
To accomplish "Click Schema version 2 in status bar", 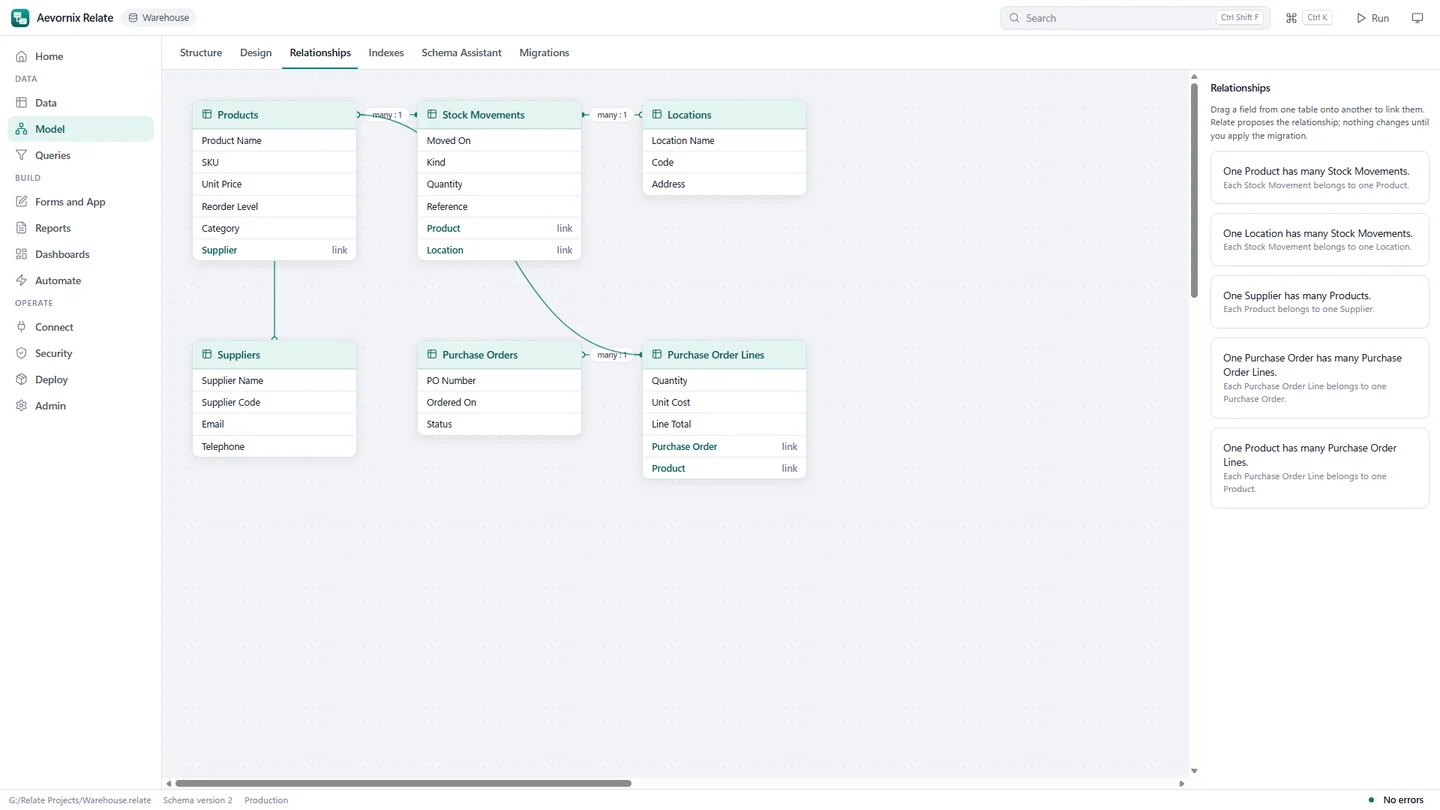I will click(x=197, y=800).
